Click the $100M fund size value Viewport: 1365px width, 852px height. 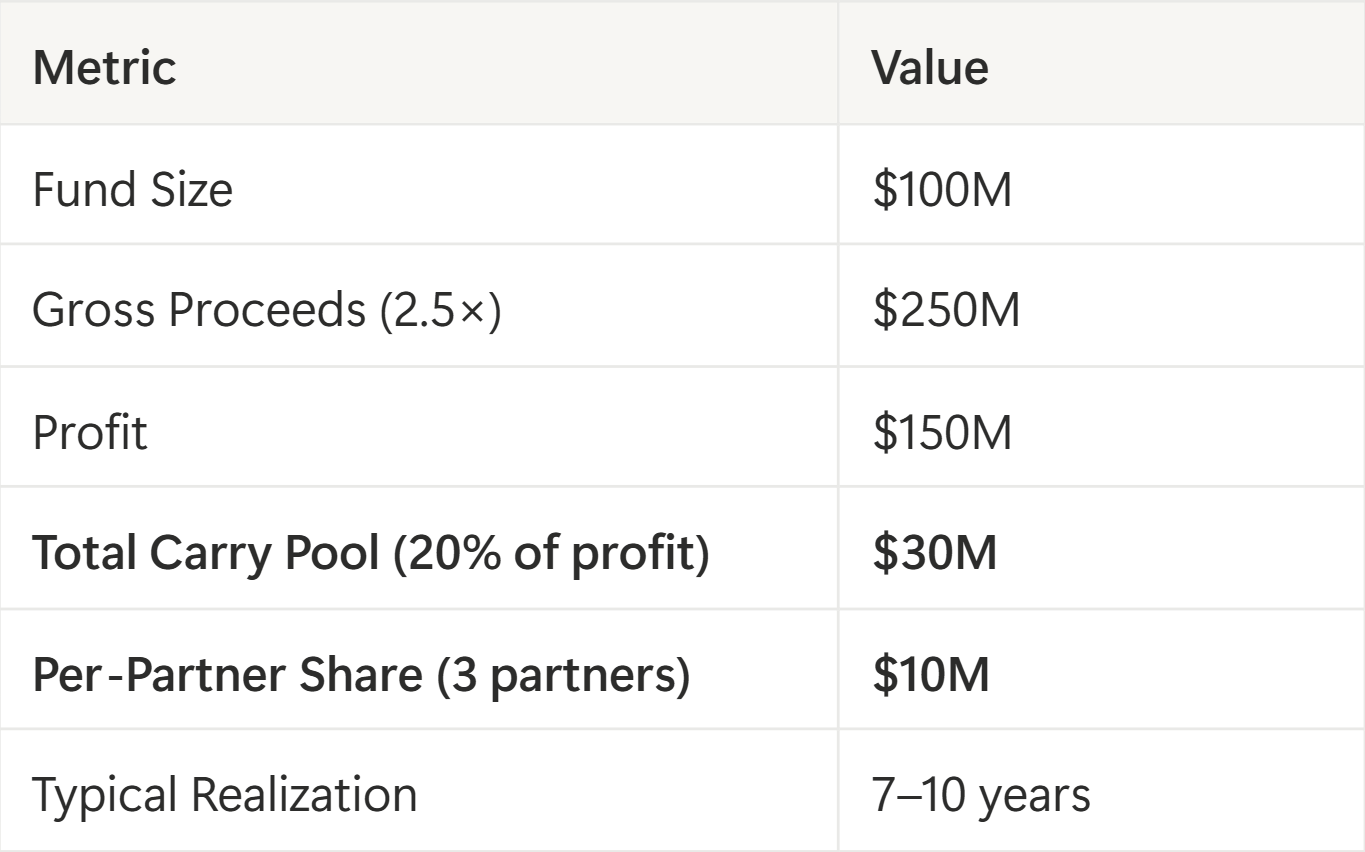(x=942, y=189)
